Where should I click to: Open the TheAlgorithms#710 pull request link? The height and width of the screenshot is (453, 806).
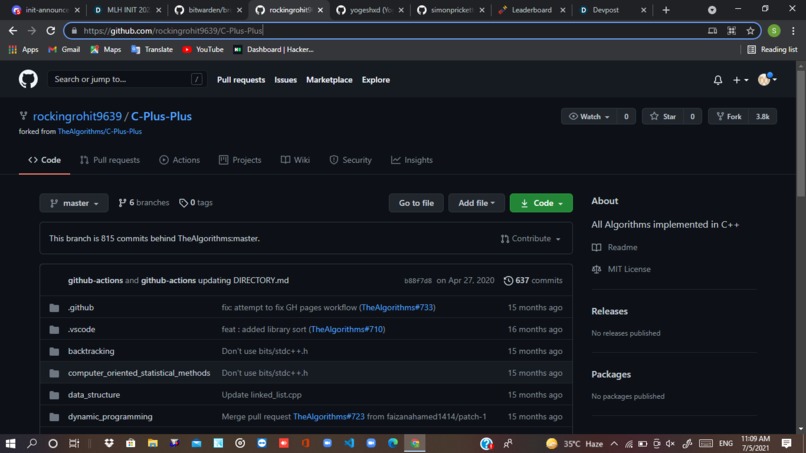click(347, 329)
